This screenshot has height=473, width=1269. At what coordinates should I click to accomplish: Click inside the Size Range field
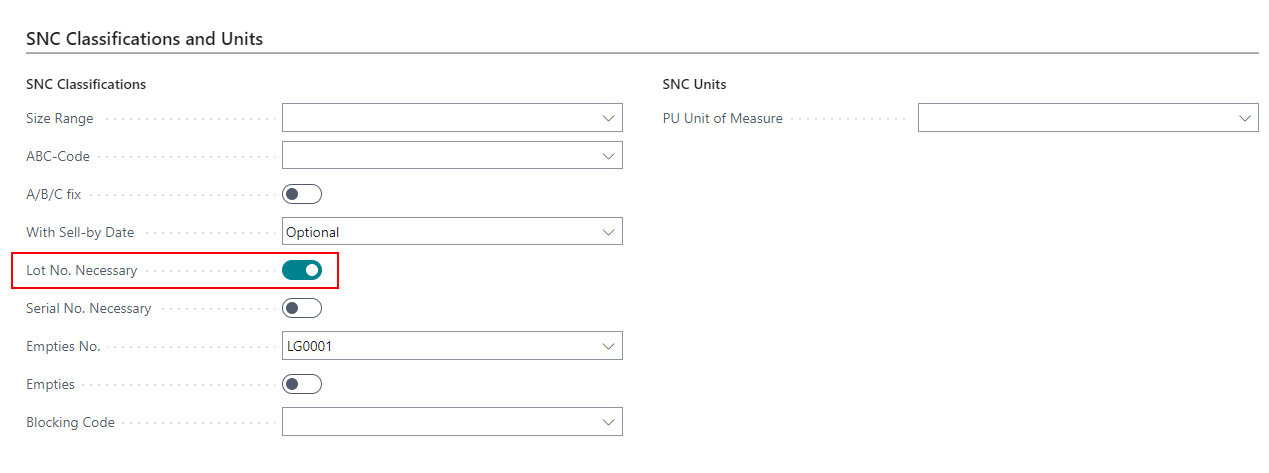(x=440, y=118)
